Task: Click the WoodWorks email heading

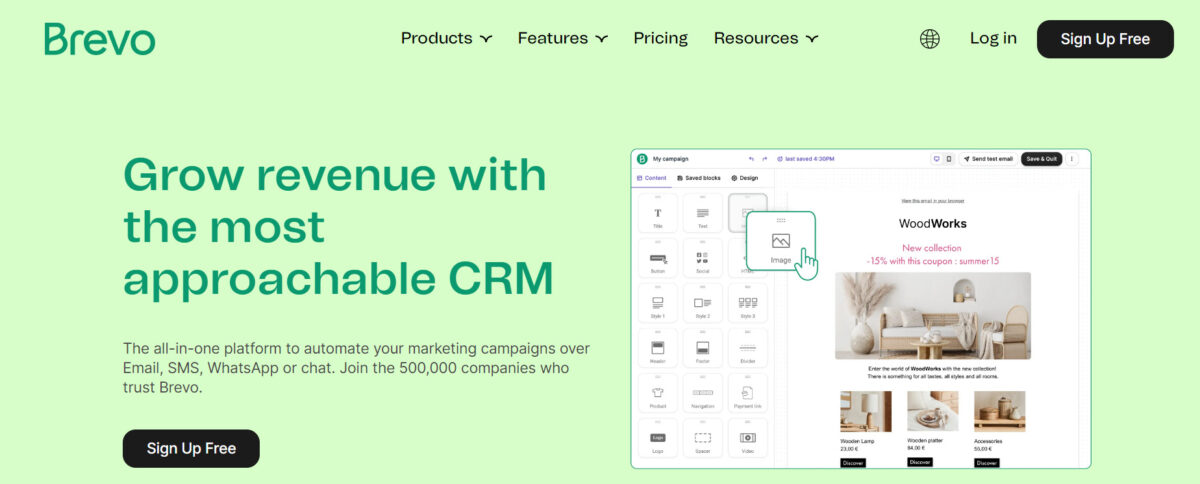Action: click(933, 224)
